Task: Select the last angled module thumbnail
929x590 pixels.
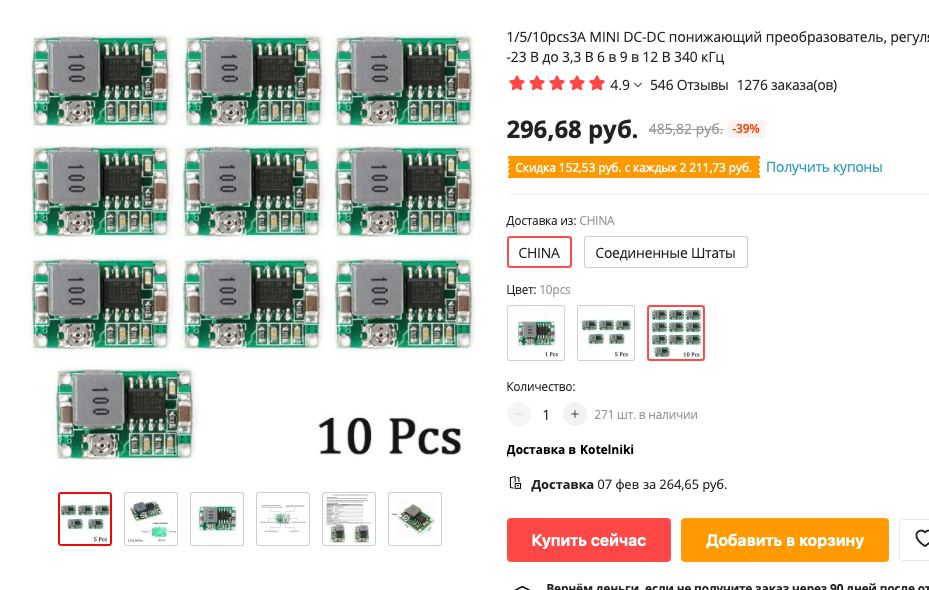Action: pyautogui.click(x=415, y=519)
